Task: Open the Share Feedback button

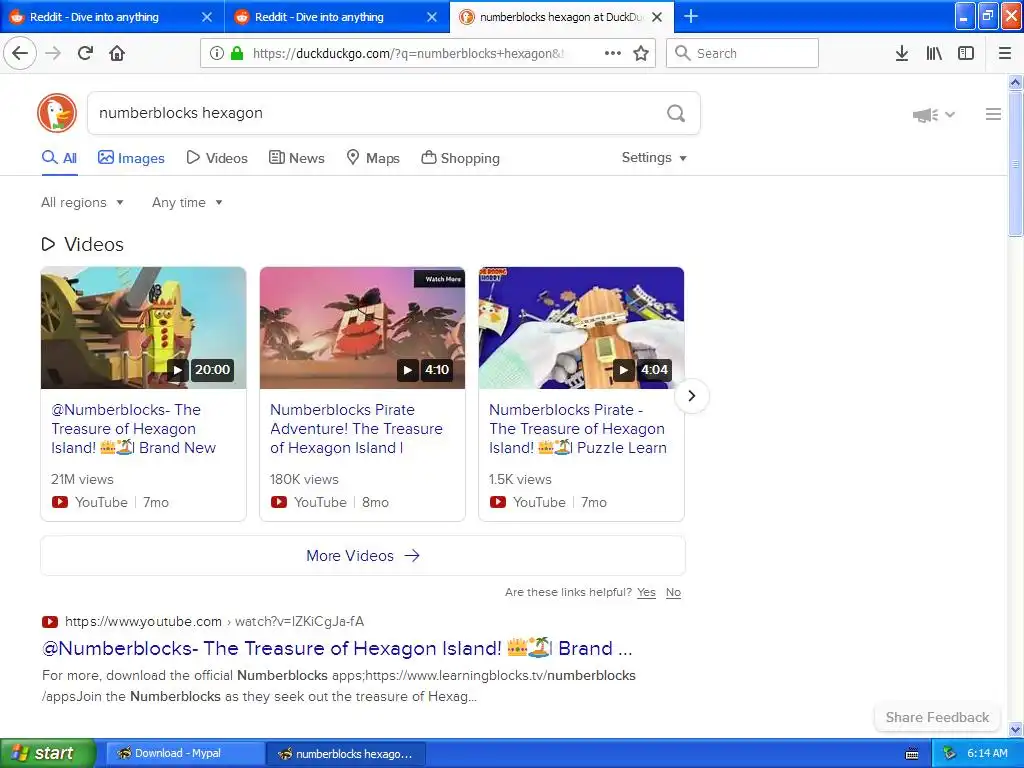Action: click(937, 717)
